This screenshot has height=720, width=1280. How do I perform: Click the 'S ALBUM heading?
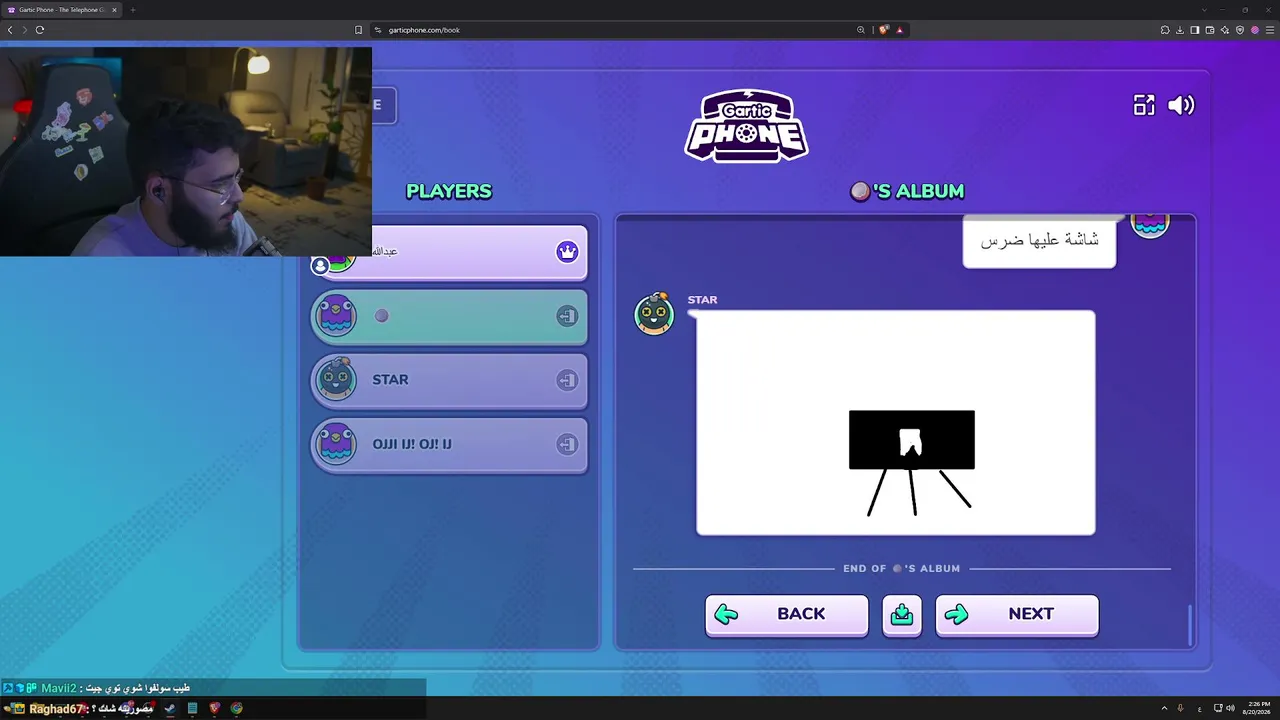pos(907,191)
